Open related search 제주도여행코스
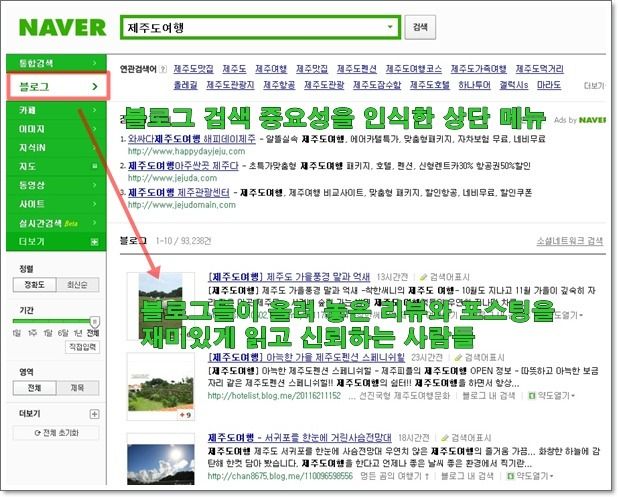Image resolution: width=618 pixels, height=497 pixels. click(413, 69)
